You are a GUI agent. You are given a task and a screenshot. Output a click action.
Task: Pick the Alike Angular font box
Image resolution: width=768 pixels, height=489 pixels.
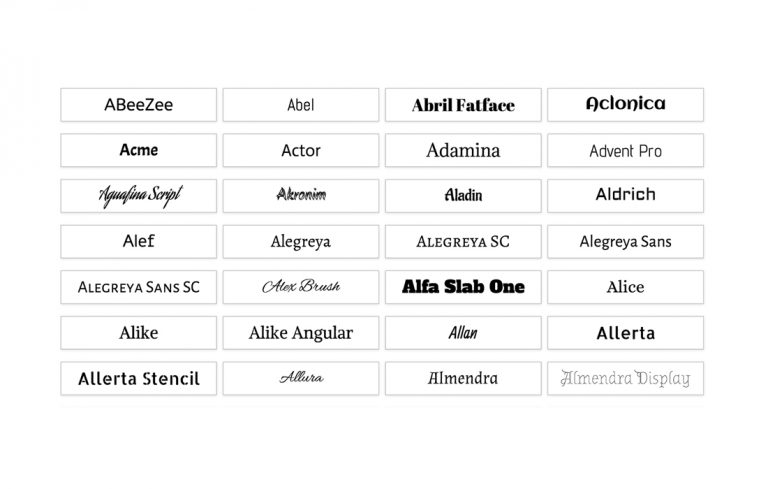pyautogui.click(x=301, y=333)
